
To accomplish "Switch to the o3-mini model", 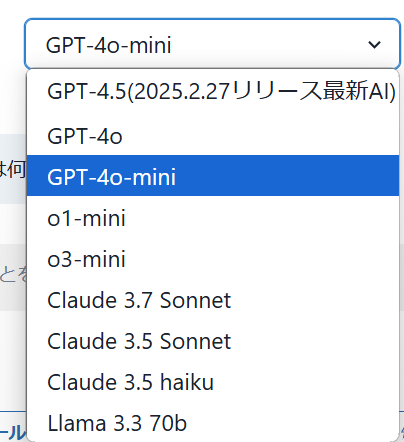I will point(213,259).
